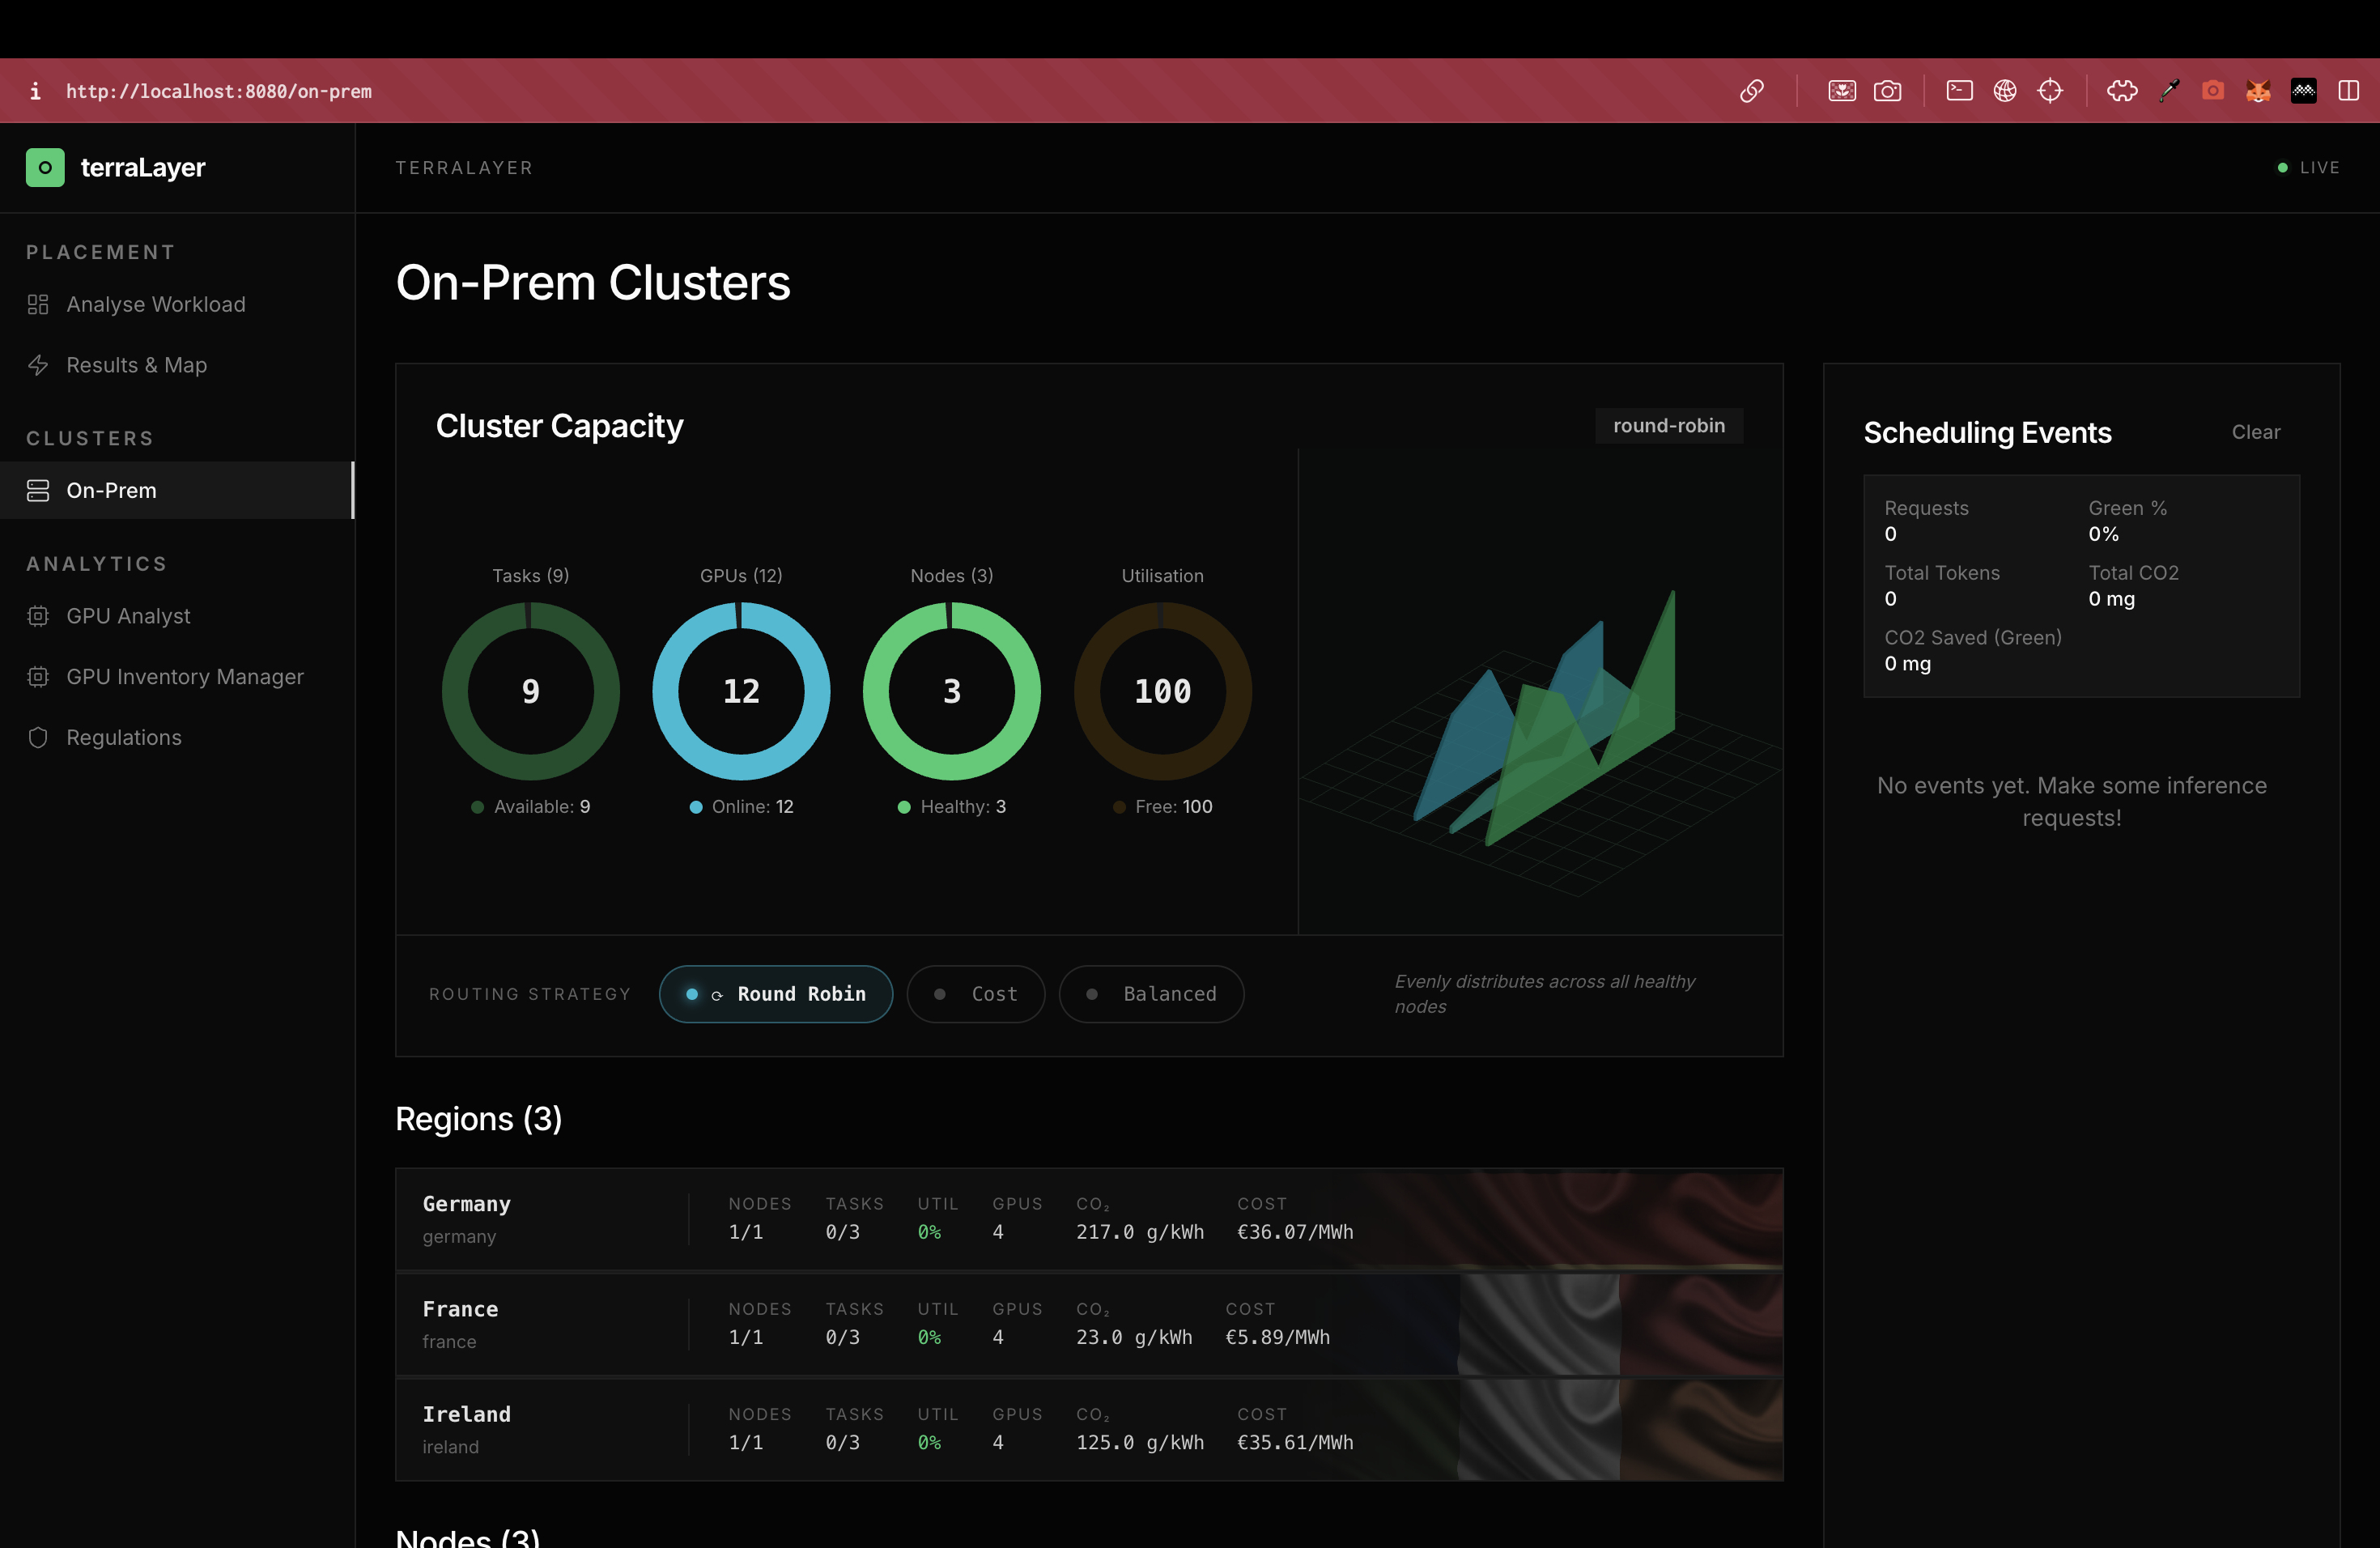Click the terraLayer green logo icon
The image size is (2380, 1548).
coord(45,167)
